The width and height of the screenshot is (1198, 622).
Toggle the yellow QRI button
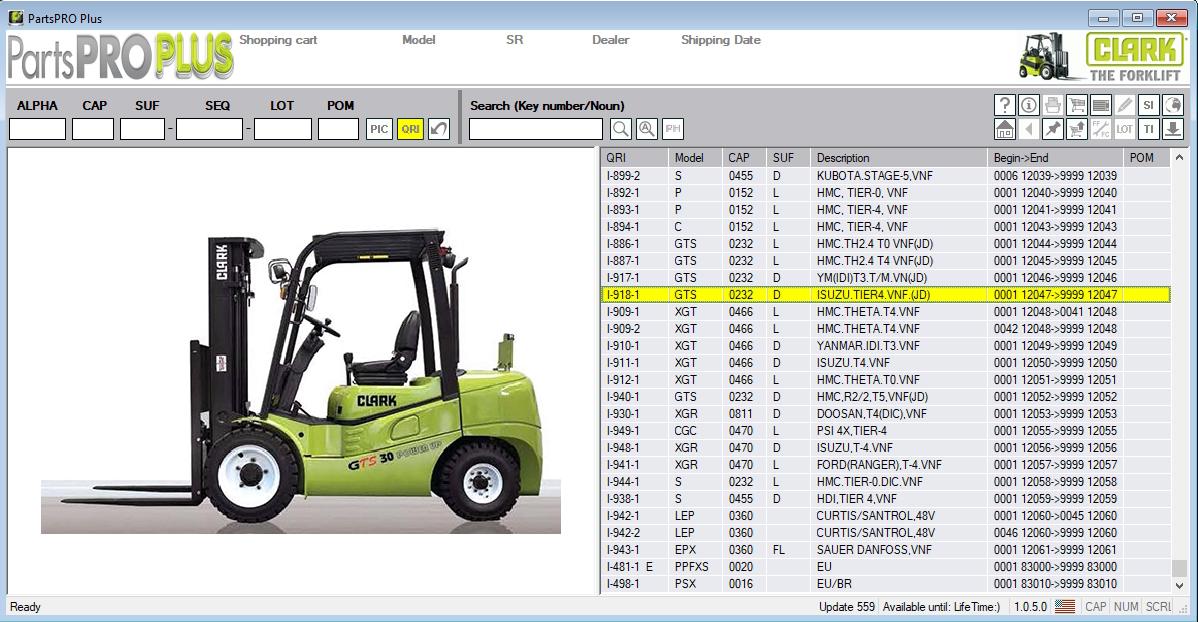pyautogui.click(x=410, y=129)
